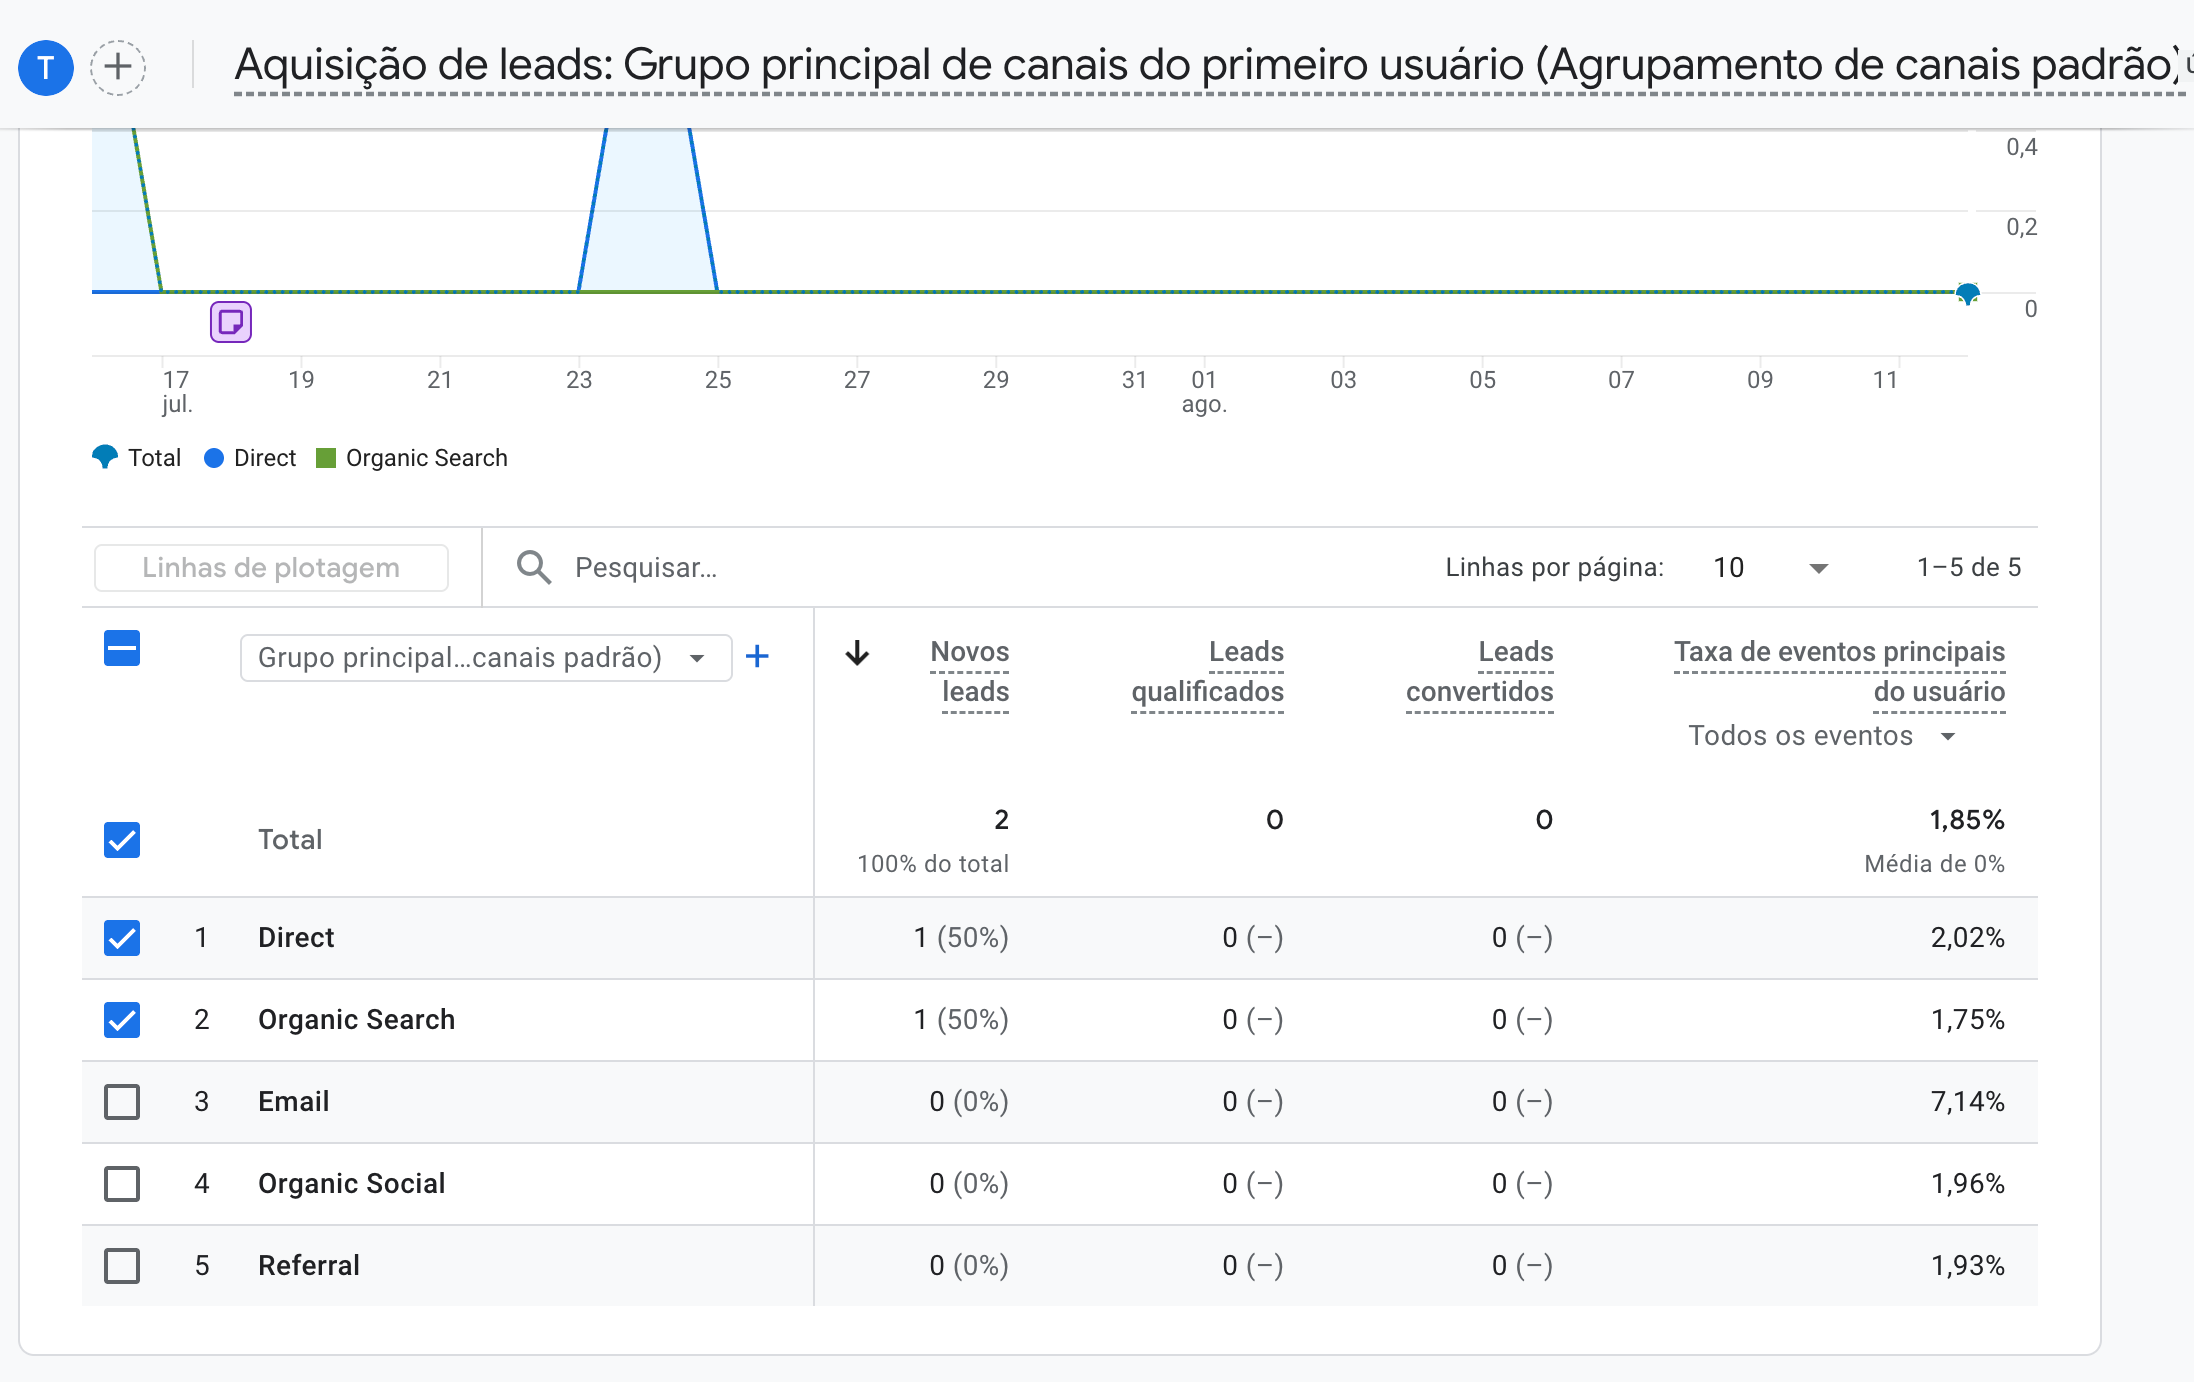The height and width of the screenshot is (1382, 2194).
Task: Click the search magnifier icon
Action: point(533,567)
